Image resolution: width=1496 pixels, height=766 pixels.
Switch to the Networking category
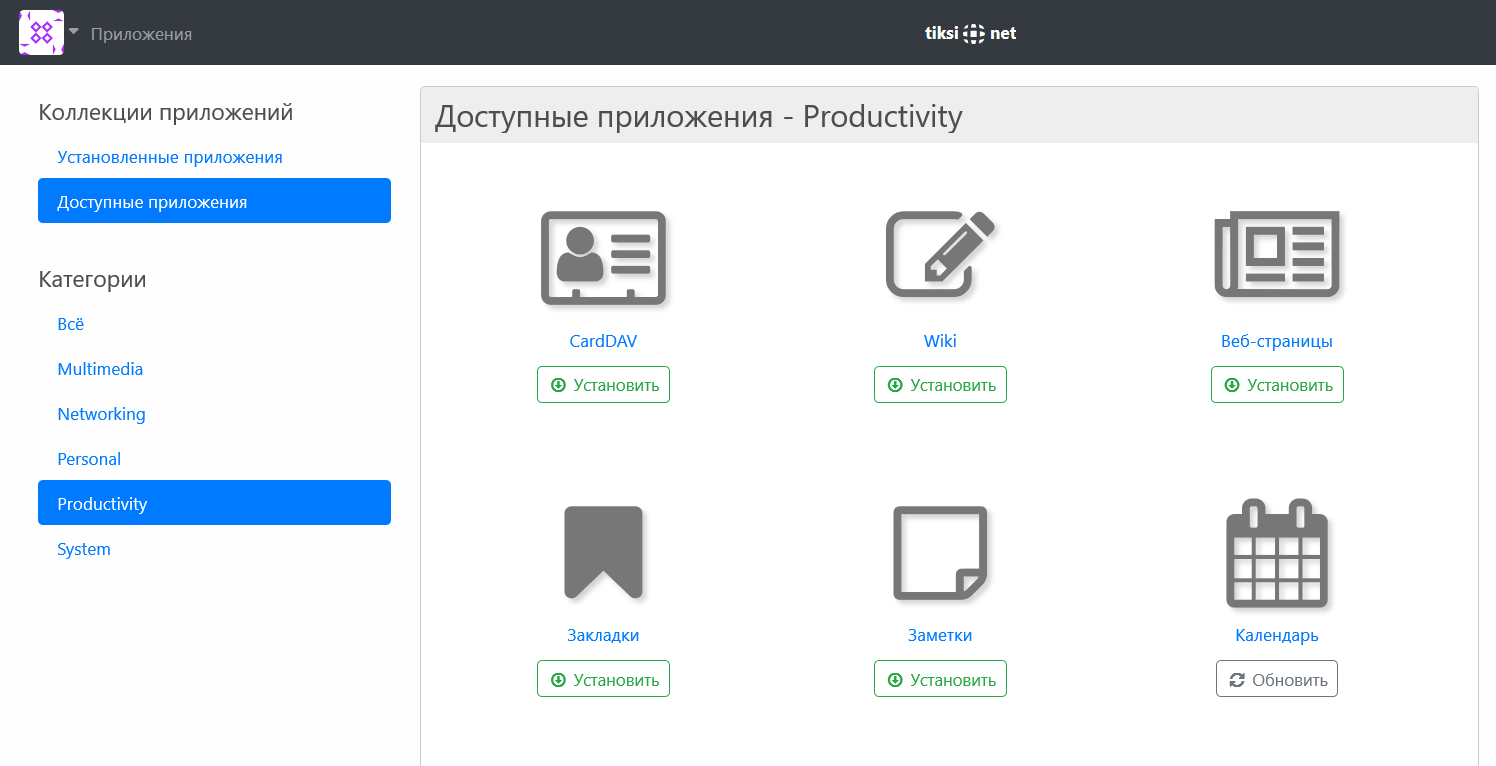click(101, 414)
